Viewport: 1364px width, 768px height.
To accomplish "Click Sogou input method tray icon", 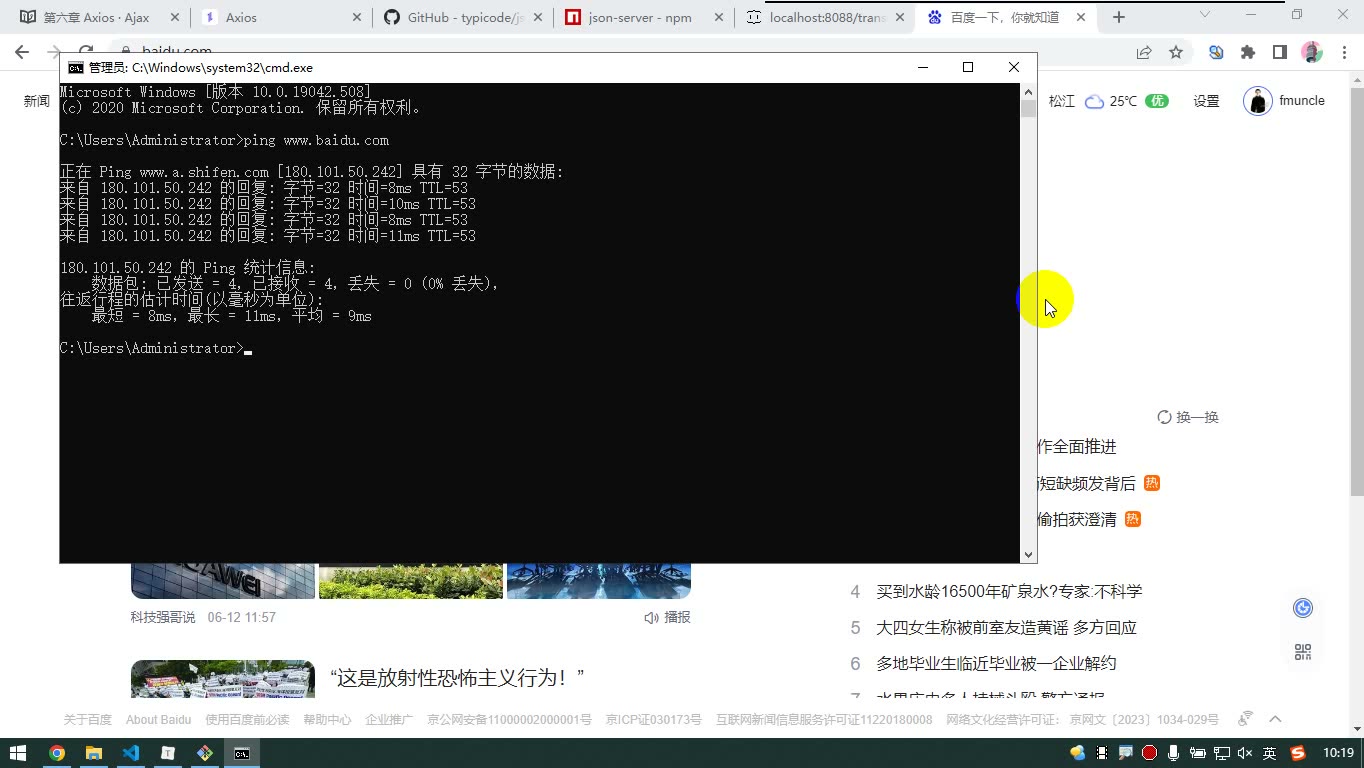I will tap(1298, 753).
